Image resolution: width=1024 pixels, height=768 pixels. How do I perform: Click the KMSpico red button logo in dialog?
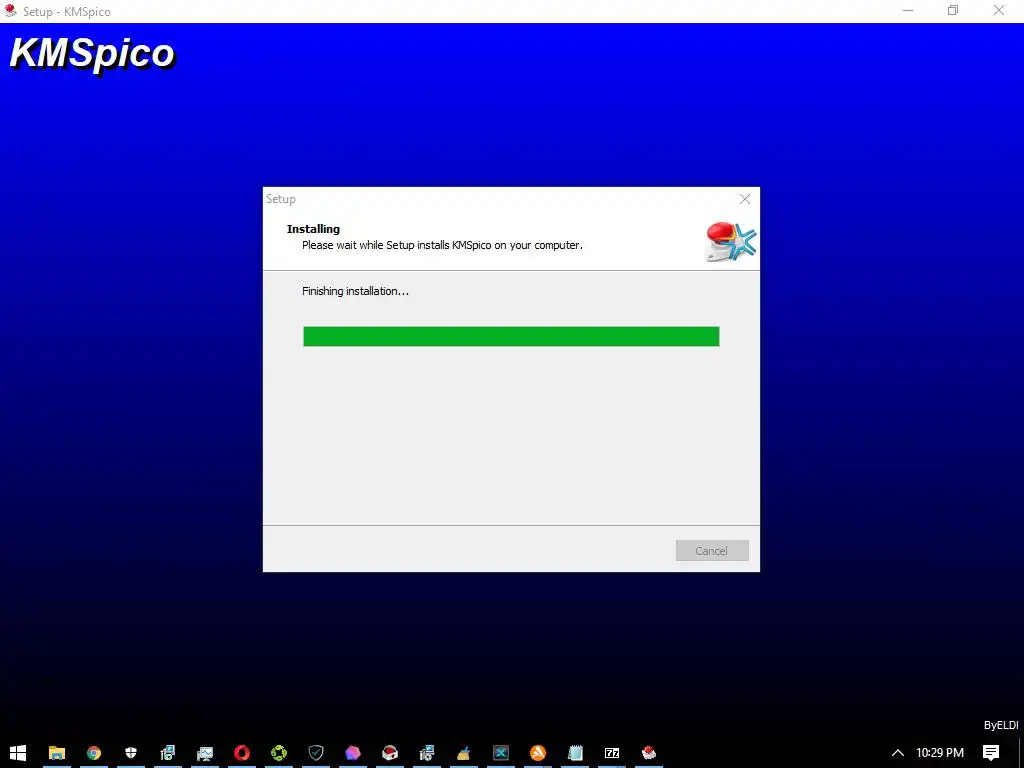[x=731, y=242]
